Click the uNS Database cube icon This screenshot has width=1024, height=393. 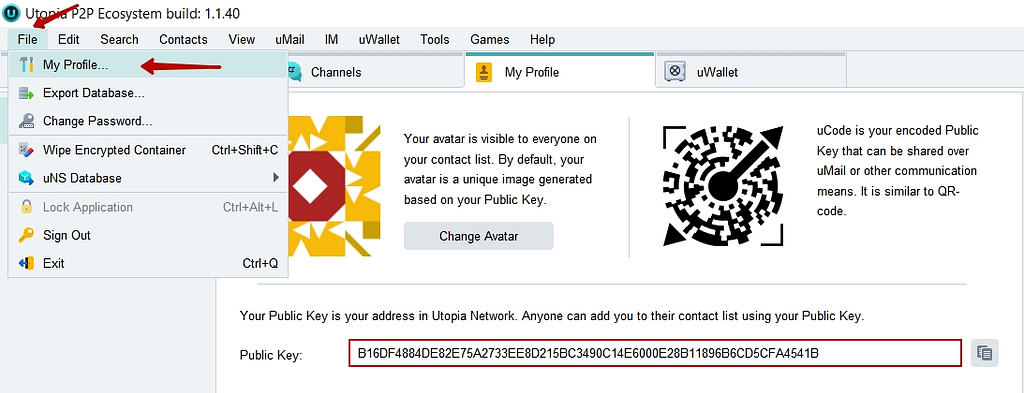27,178
